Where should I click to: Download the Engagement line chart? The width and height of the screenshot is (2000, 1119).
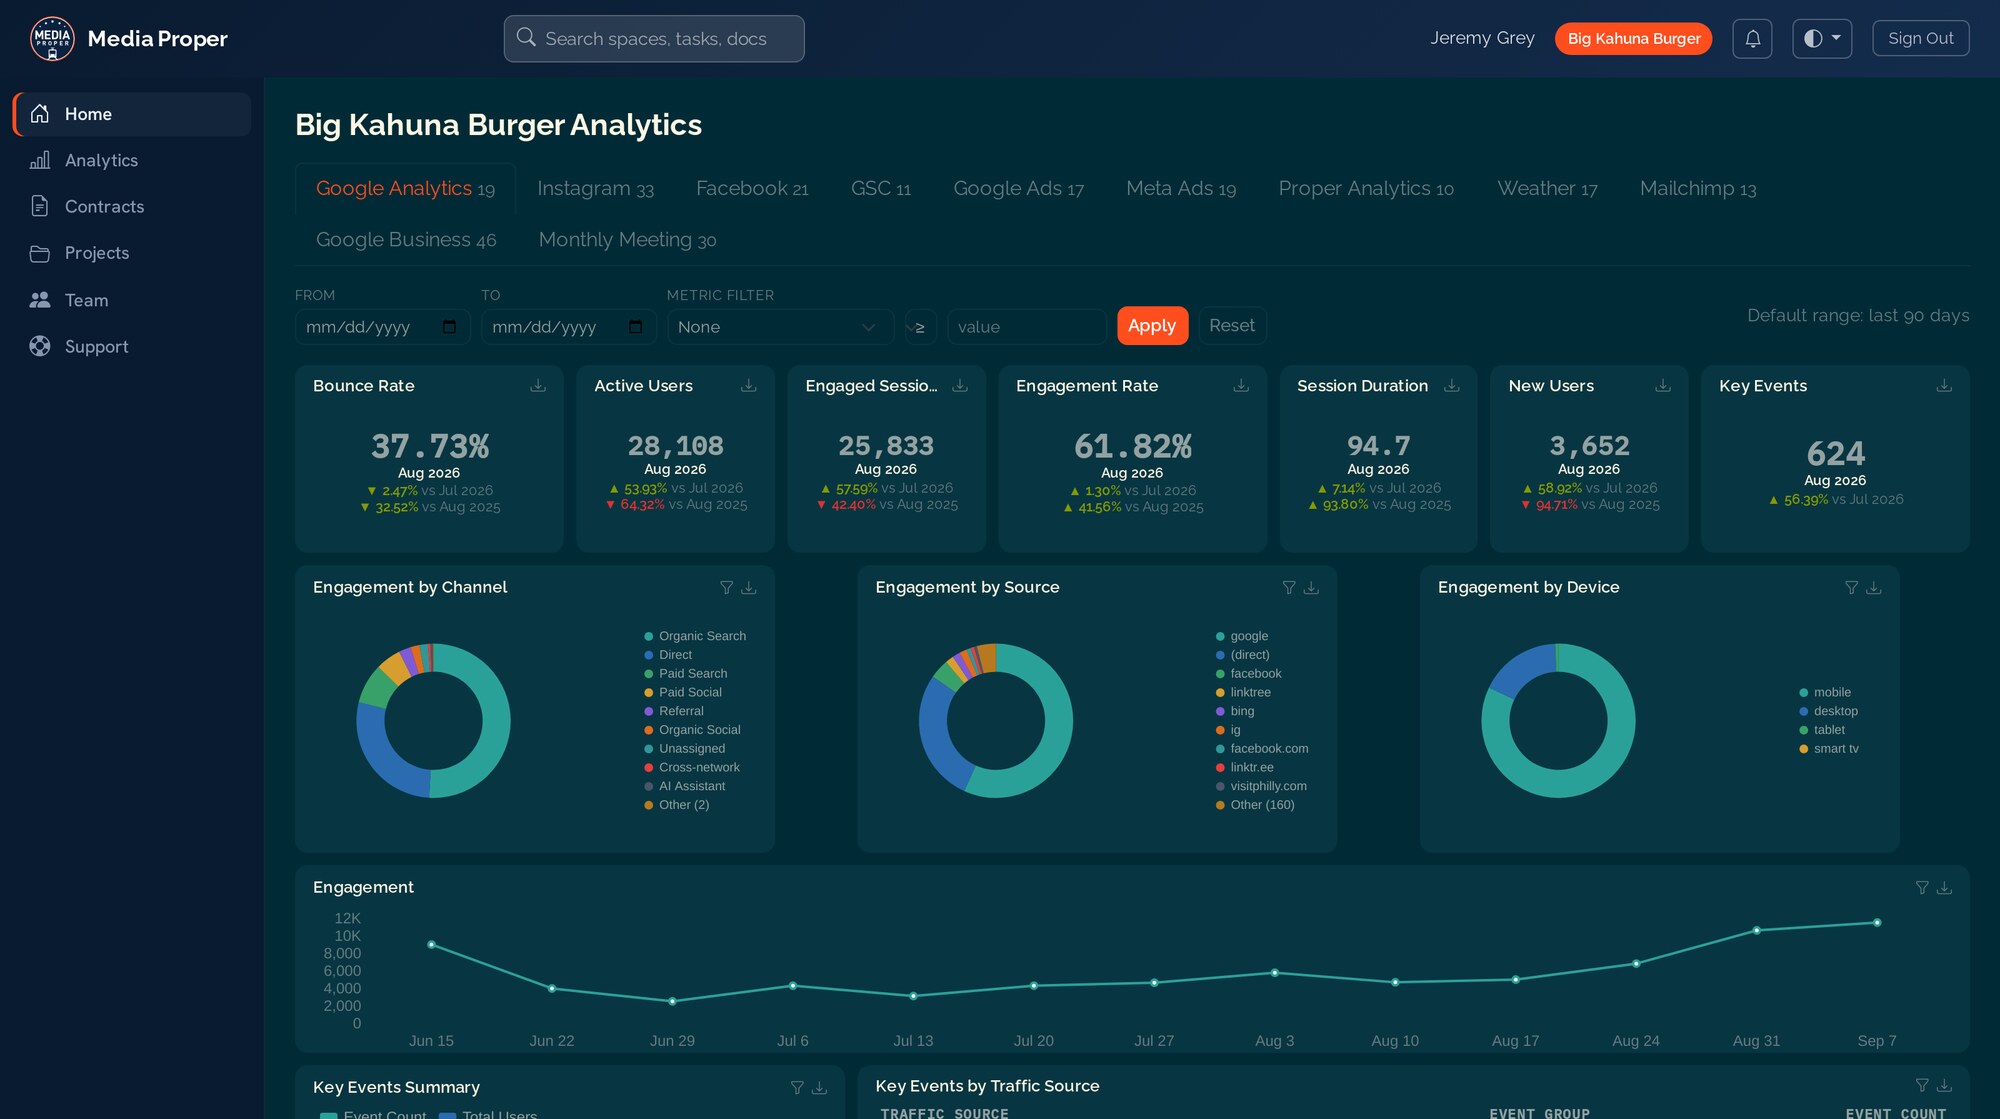(x=1944, y=888)
